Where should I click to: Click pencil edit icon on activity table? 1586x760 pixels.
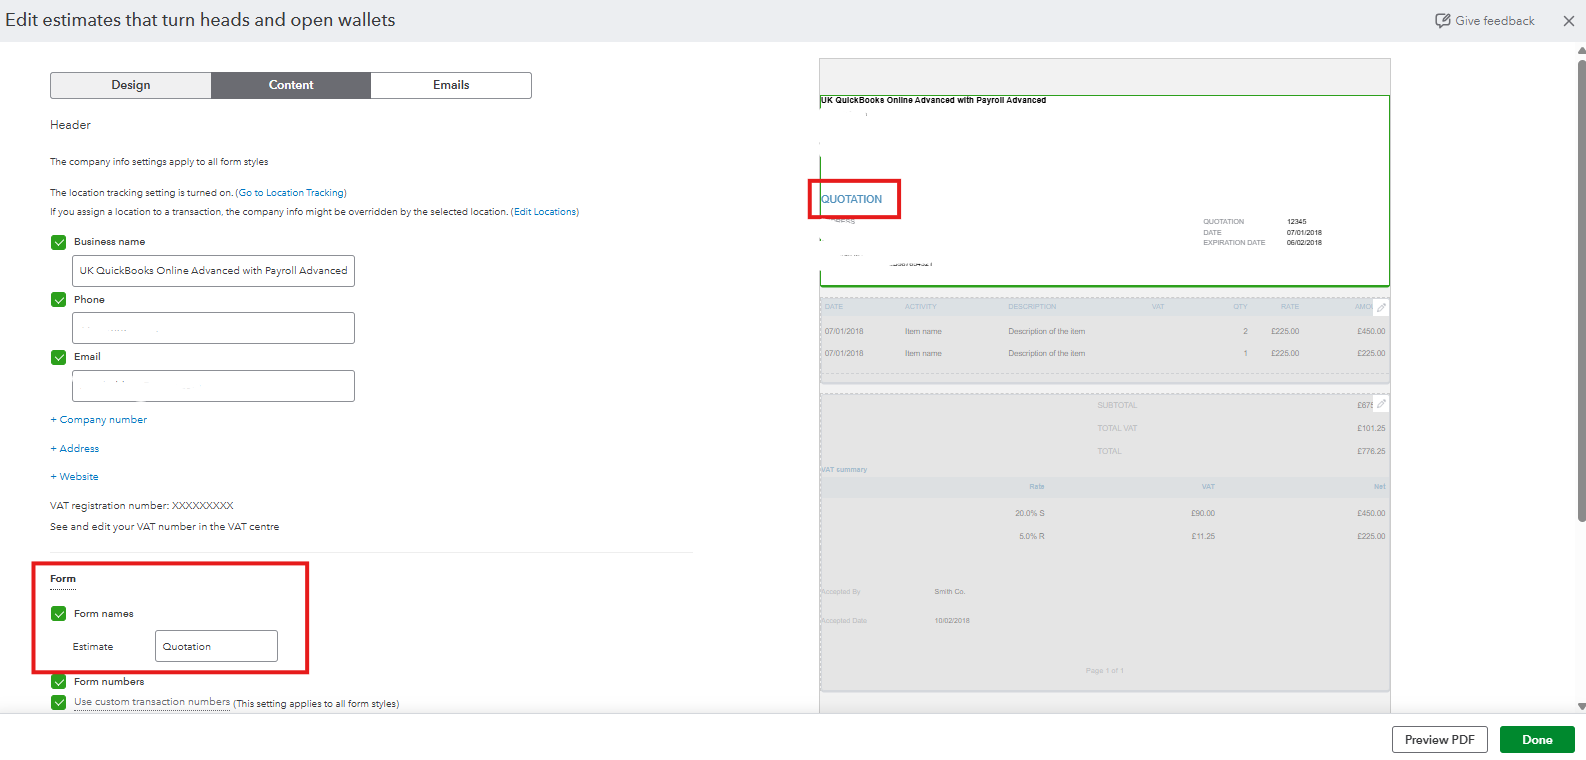(x=1381, y=308)
